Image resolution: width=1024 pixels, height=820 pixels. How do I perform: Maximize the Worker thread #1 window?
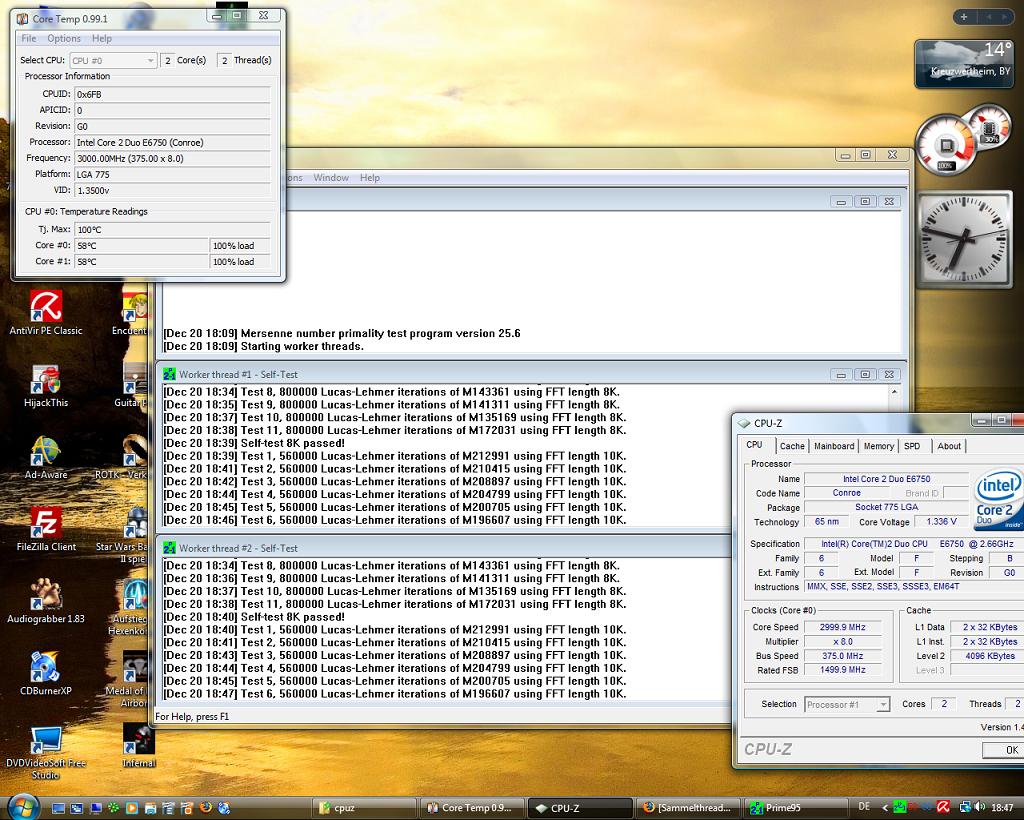click(x=865, y=374)
